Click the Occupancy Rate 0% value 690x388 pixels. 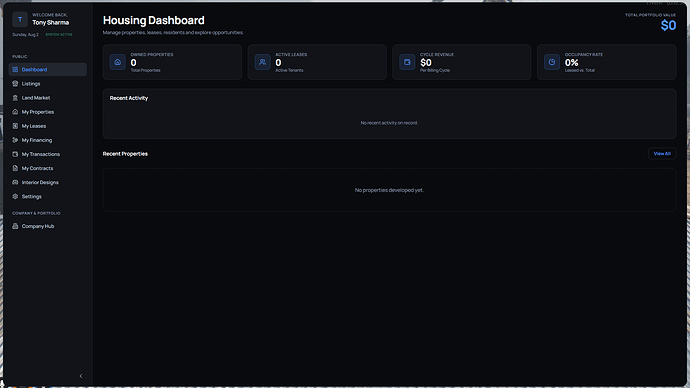click(x=572, y=62)
